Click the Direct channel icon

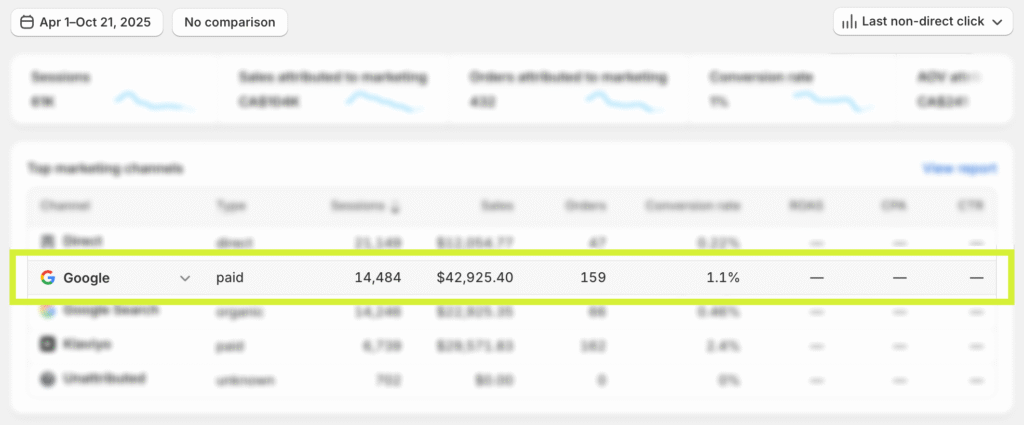coord(47,241)
